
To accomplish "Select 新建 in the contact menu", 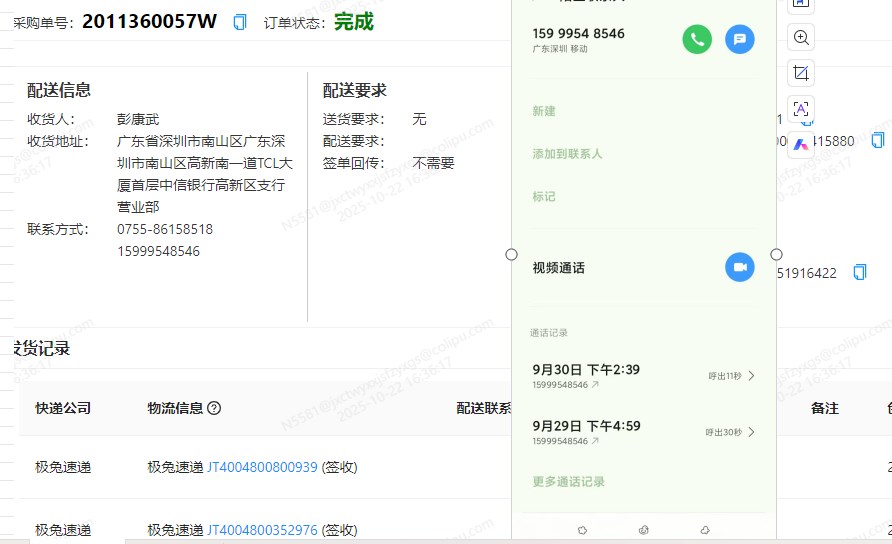I will [544, 111].
